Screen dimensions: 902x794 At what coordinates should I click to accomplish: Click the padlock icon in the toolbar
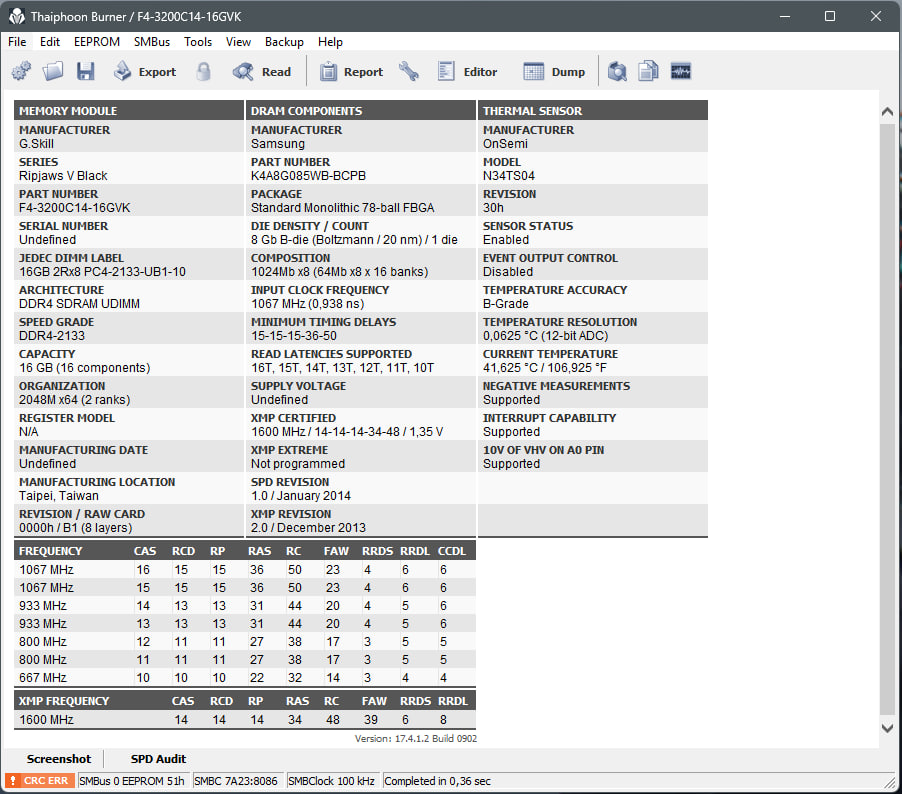pyautogui.click(x=203, y=71)
